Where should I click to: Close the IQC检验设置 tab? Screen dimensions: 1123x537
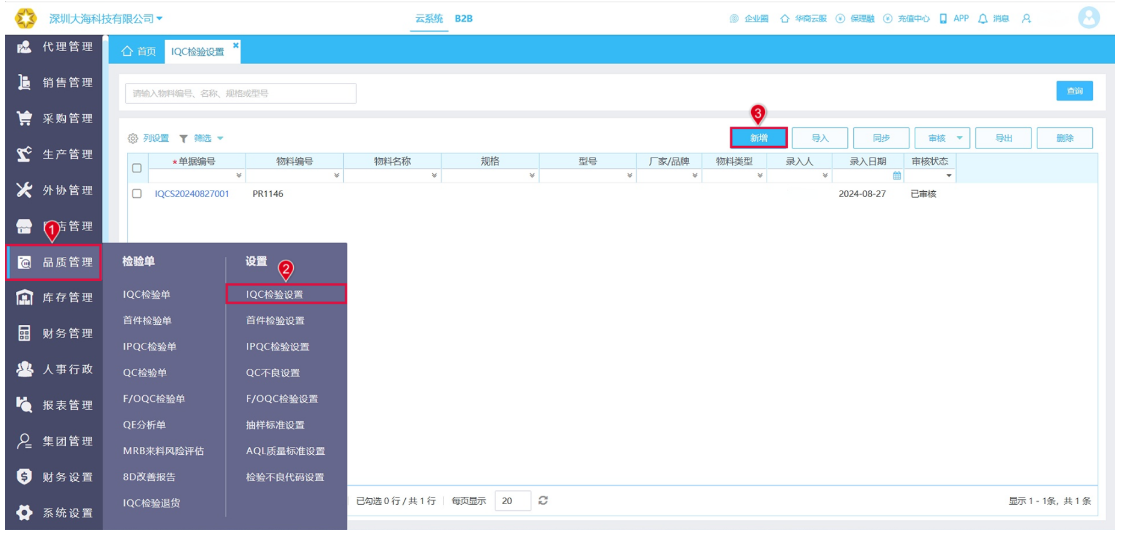236,45
